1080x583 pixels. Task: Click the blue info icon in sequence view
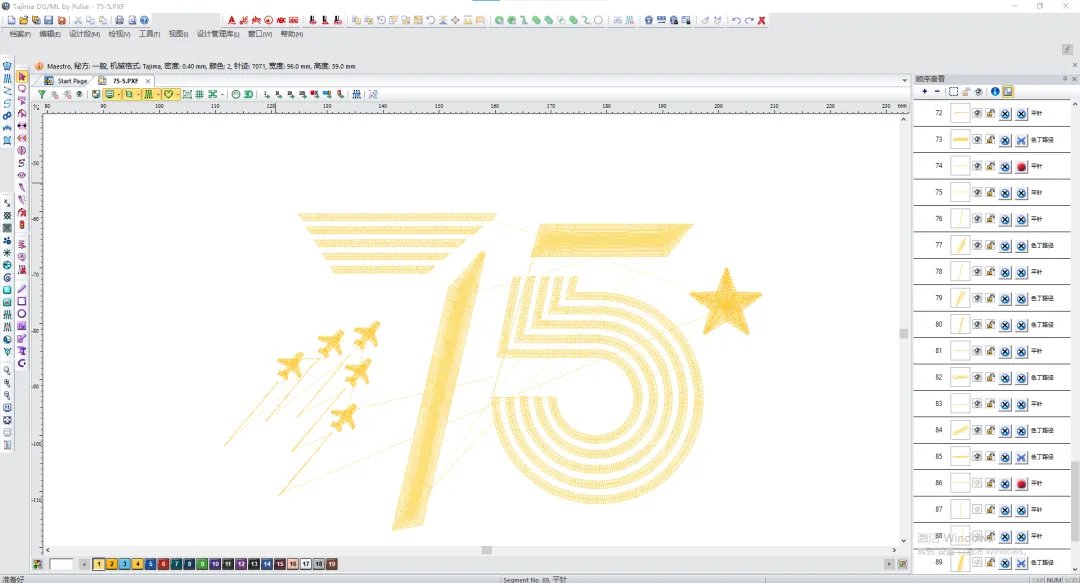click(995, 92)
